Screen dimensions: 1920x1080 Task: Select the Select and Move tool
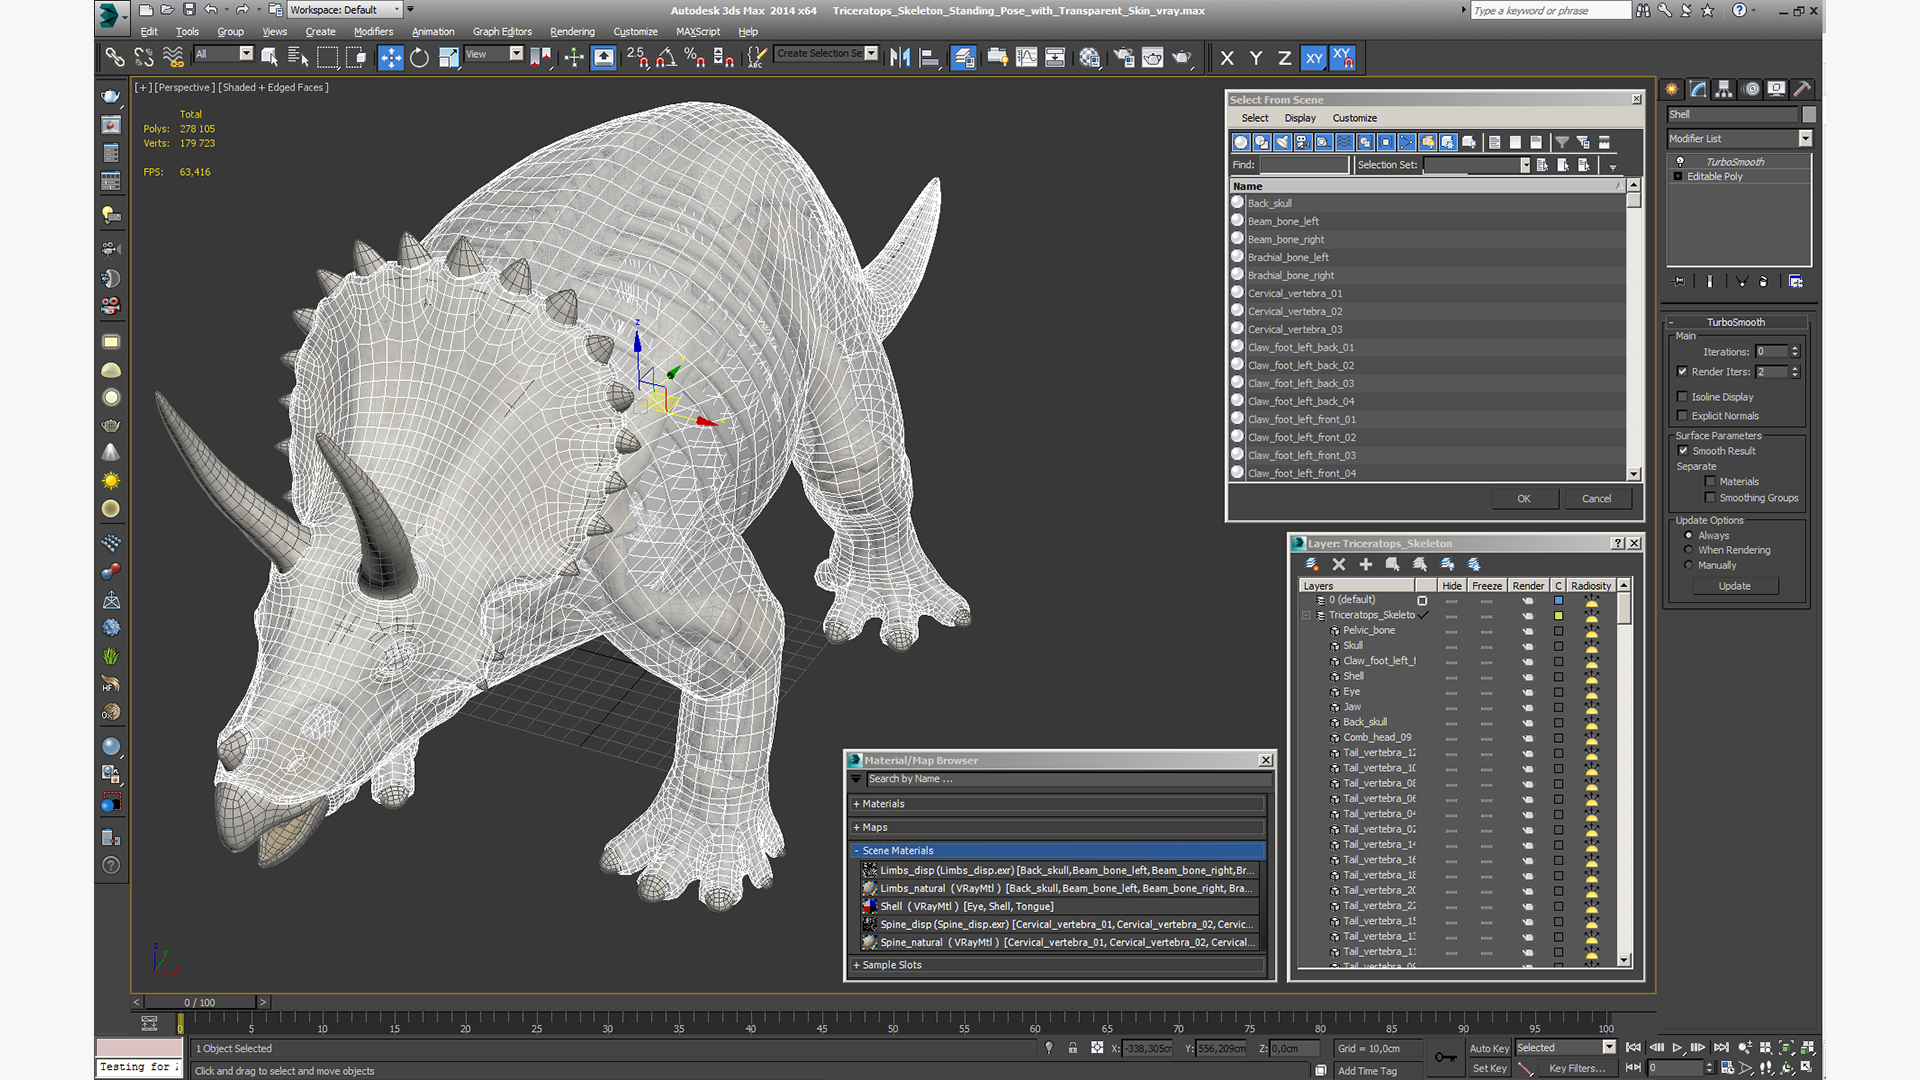click(390, 58)
